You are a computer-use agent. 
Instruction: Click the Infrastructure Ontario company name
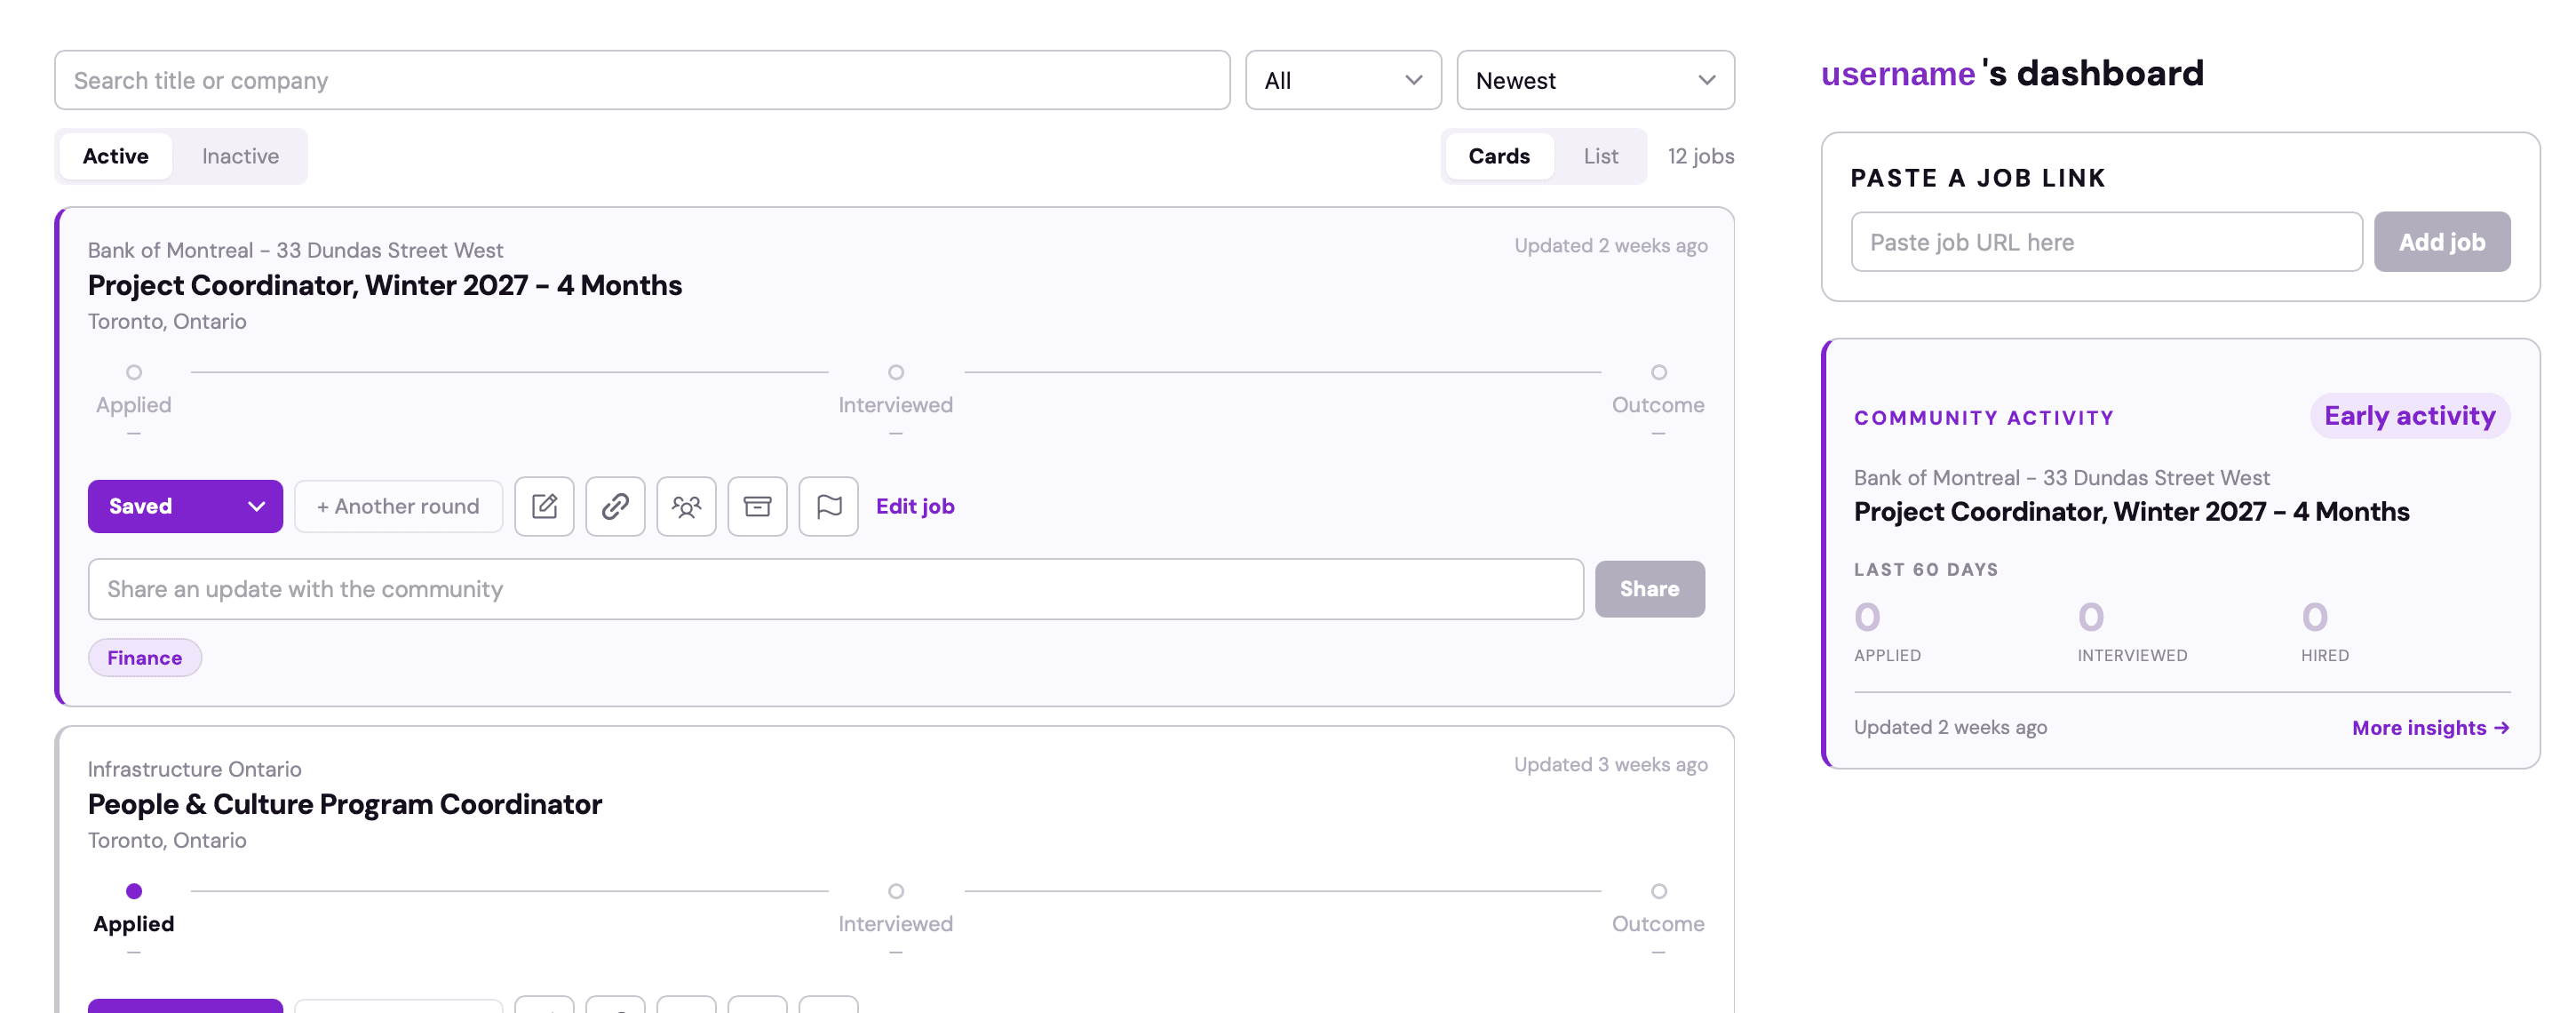pyautogui.click(x=195, y=769)
